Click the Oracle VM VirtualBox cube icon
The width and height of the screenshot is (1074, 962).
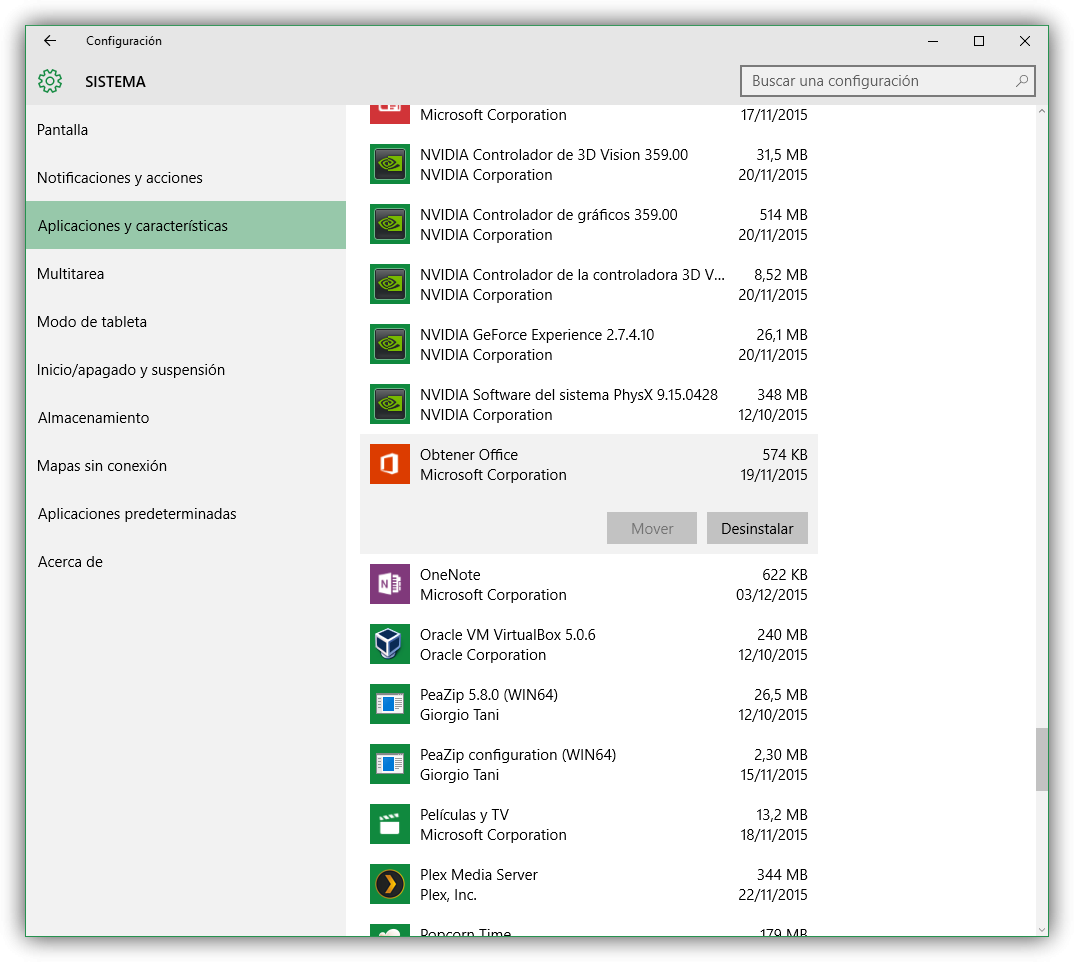coord(390,644)
